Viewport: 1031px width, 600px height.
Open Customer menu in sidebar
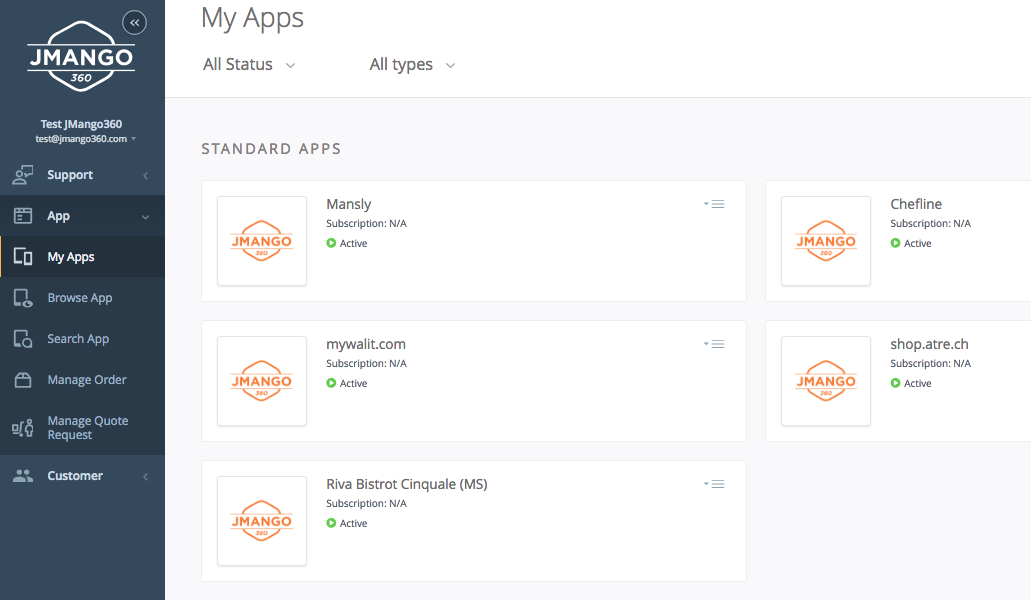coord(82,476)
